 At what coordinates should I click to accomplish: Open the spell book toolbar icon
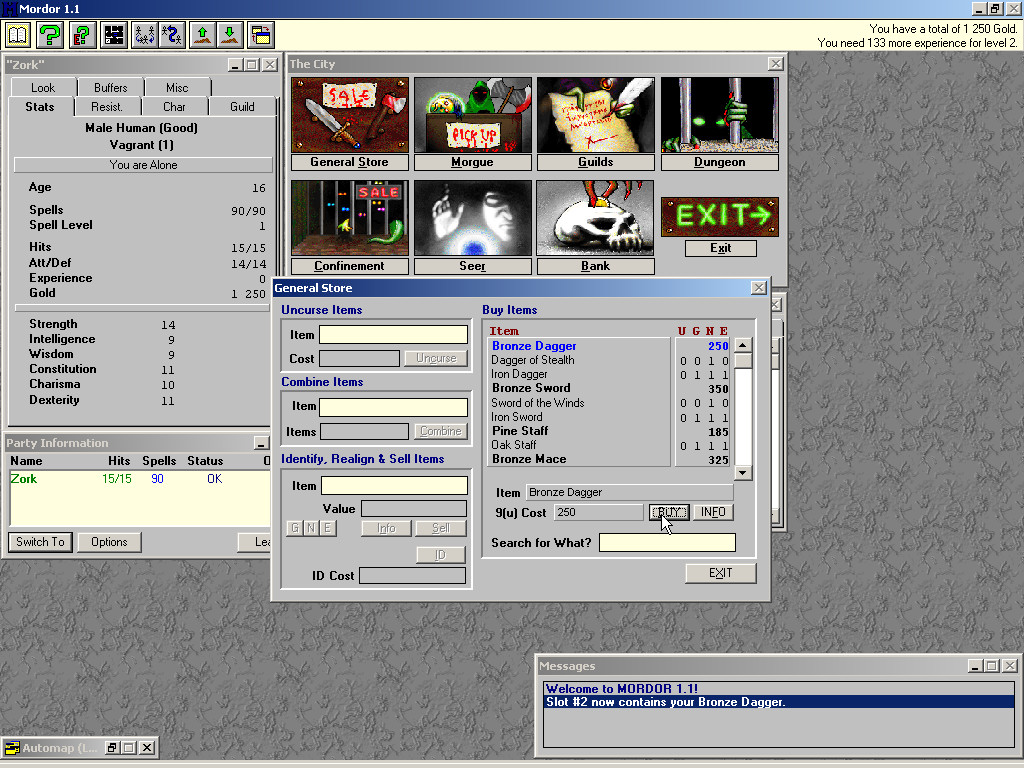coord(18,35)
